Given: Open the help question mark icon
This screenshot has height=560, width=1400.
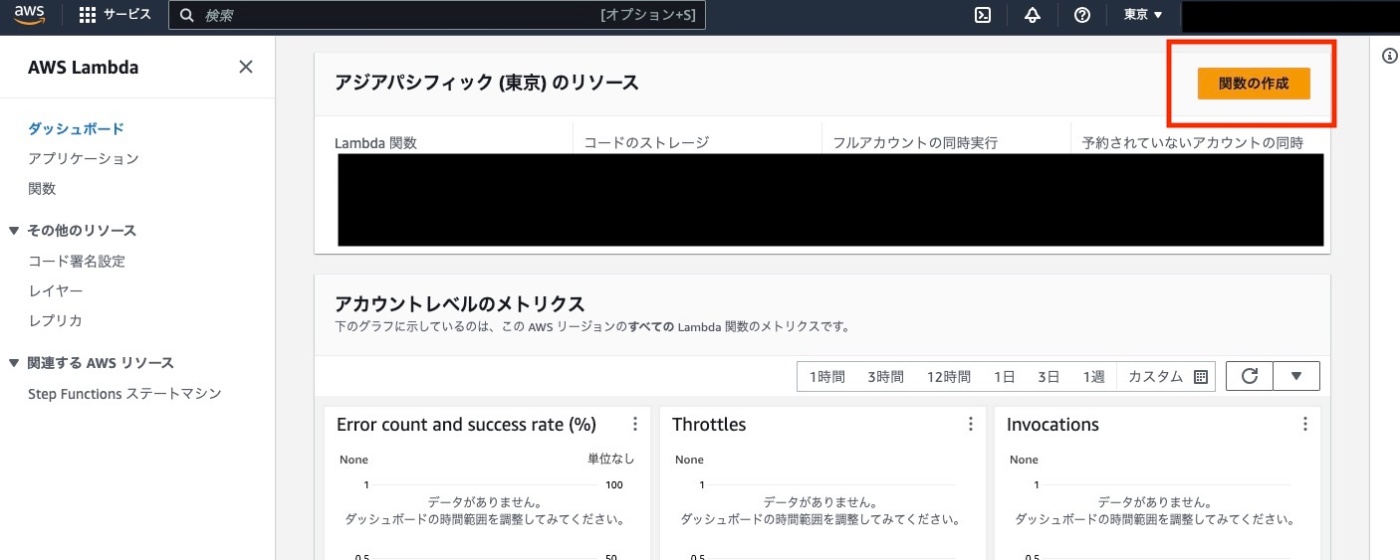Looking at the screenshot, I should coord(1081,15).
